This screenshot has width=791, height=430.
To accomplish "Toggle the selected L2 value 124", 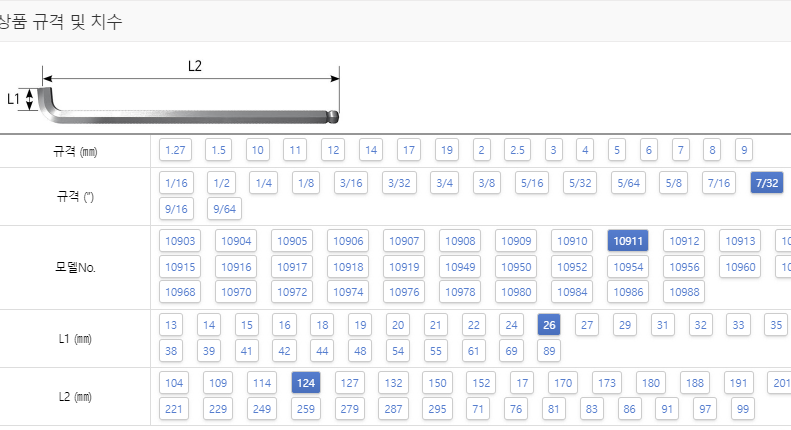I will pyautogui.click(x=306, y=383).
